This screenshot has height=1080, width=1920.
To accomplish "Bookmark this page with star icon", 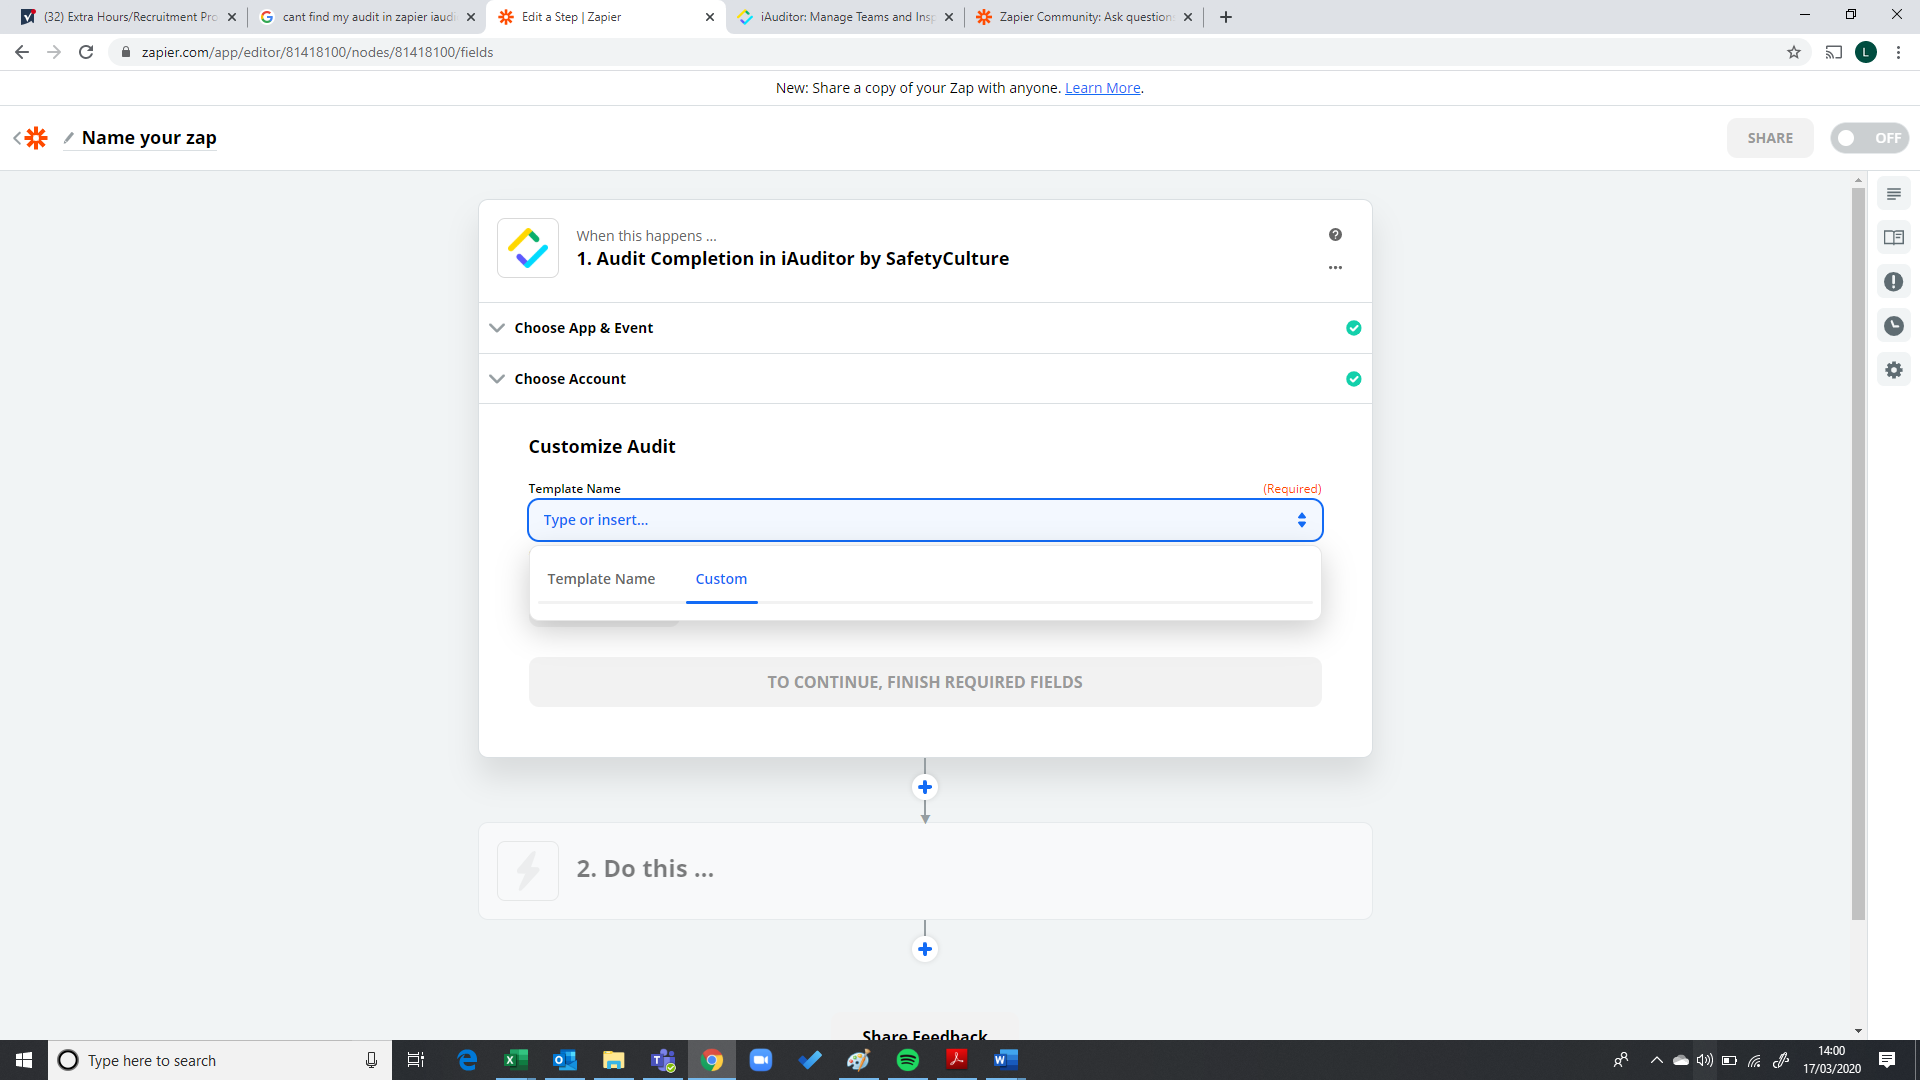I will pyautogui.click(x=1794, y=52).
